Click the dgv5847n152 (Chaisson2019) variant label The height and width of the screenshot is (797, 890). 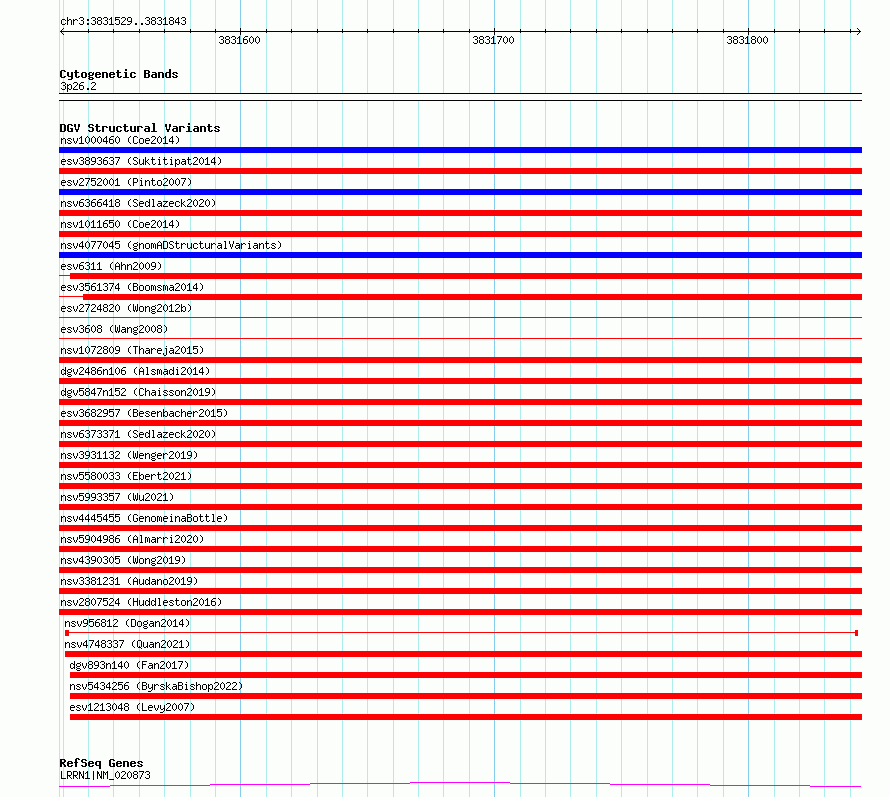tap(138, 392)
